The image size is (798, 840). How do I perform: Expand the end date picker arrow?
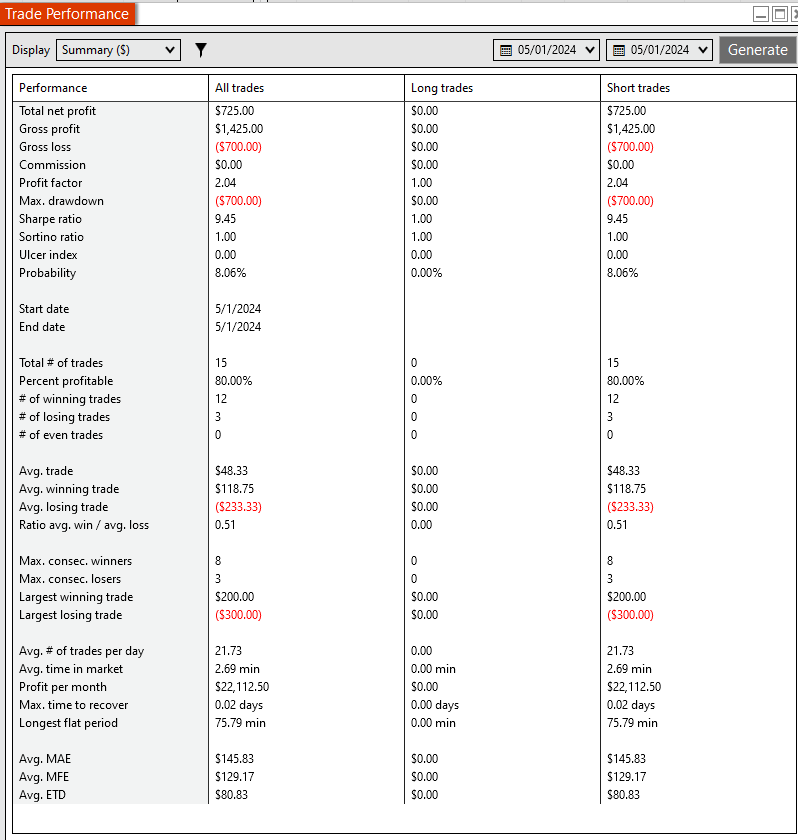tap(703, 50)
